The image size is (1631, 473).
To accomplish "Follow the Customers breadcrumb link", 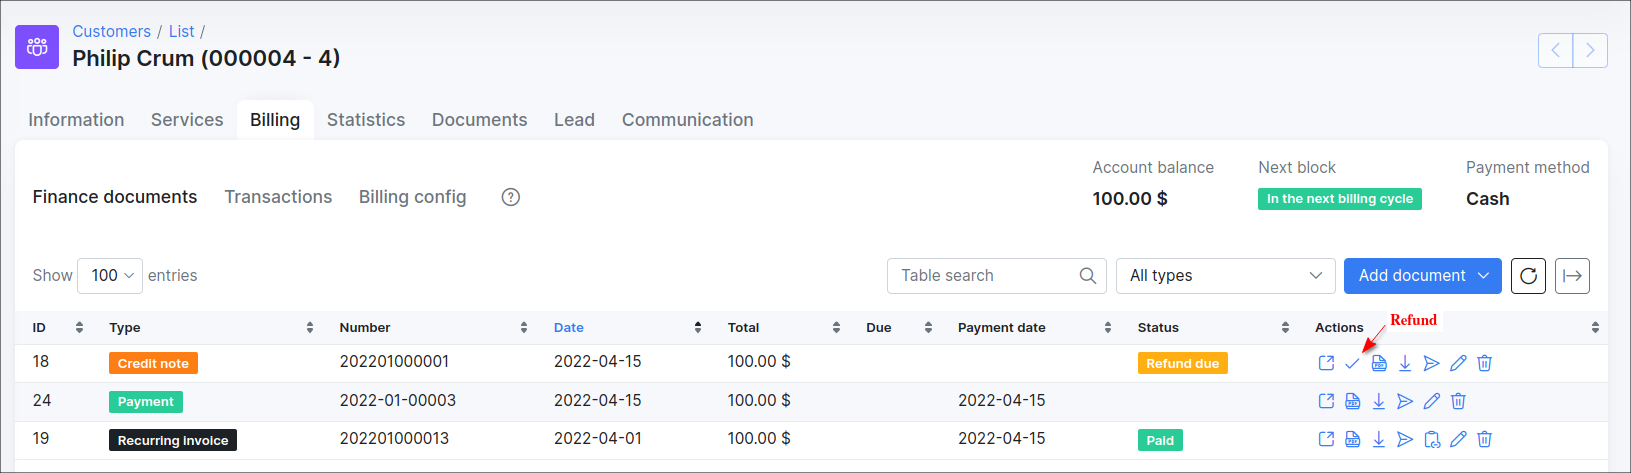I will pos(111,32).
